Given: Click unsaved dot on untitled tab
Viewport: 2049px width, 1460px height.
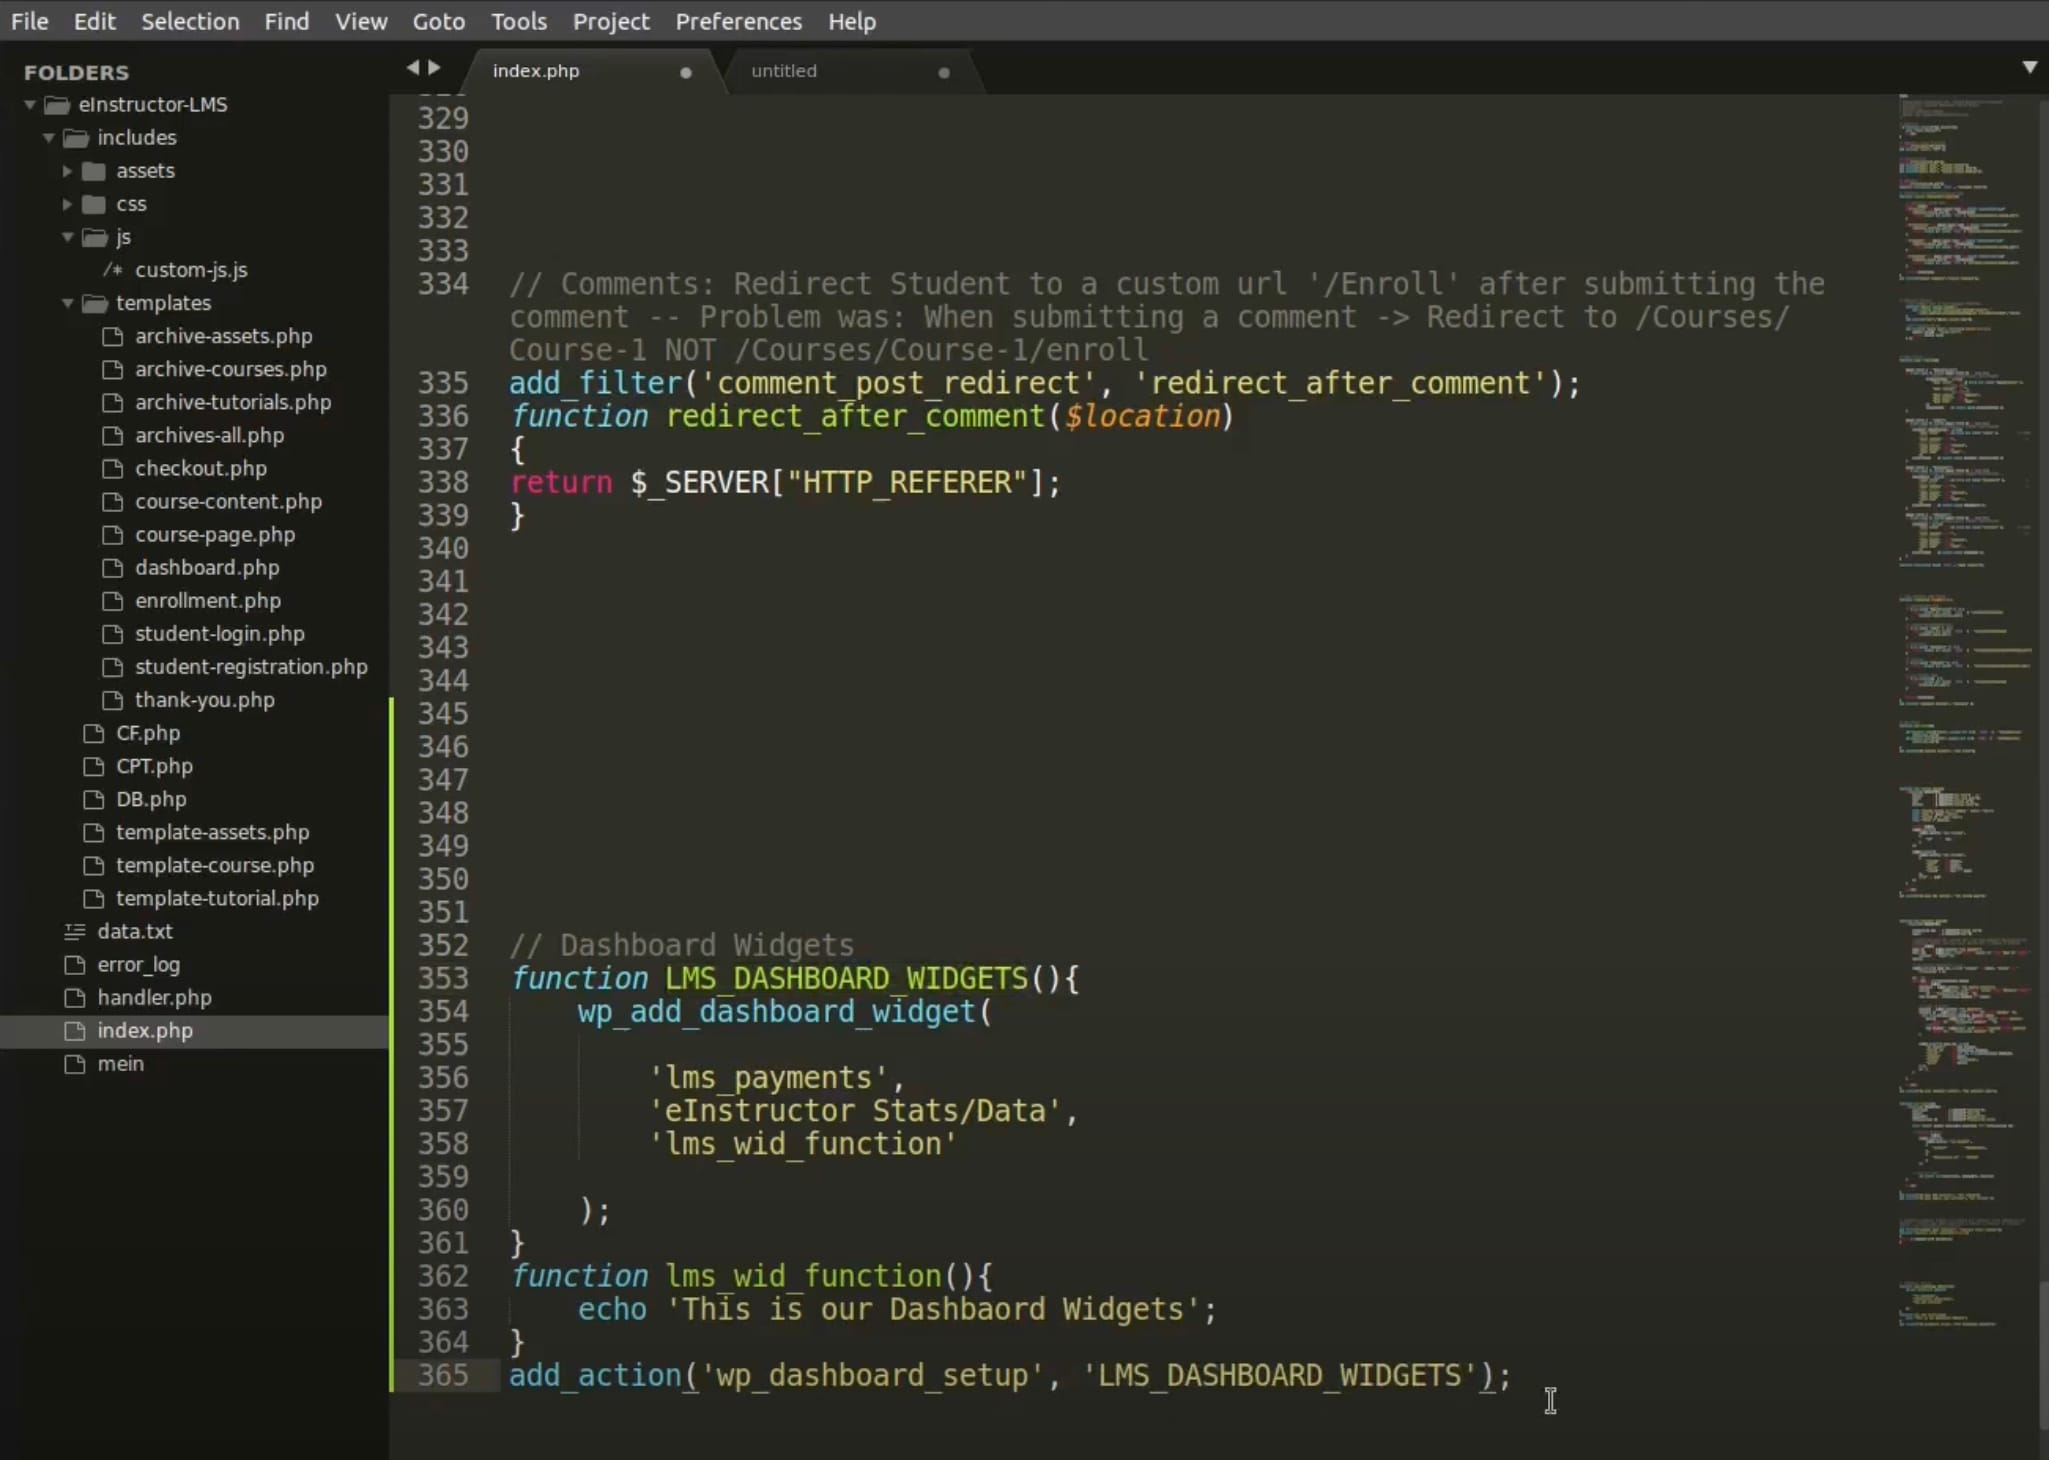Looking at the screenshot, I should pyautogui.click(x=943, y=72).
